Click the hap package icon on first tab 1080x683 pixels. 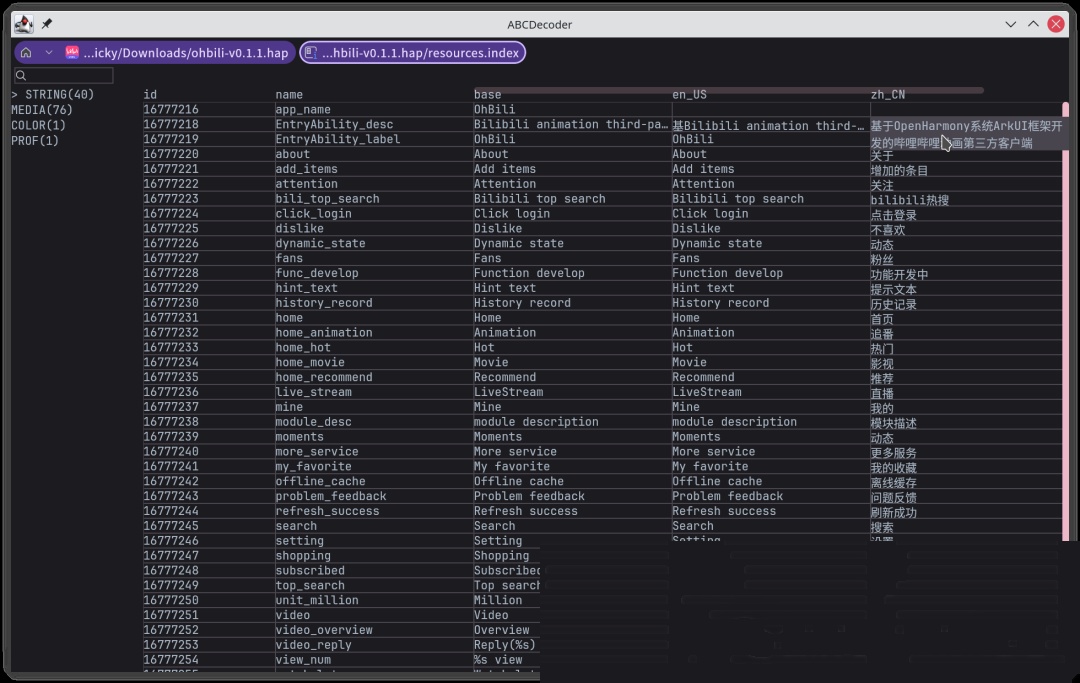[72, 53]
